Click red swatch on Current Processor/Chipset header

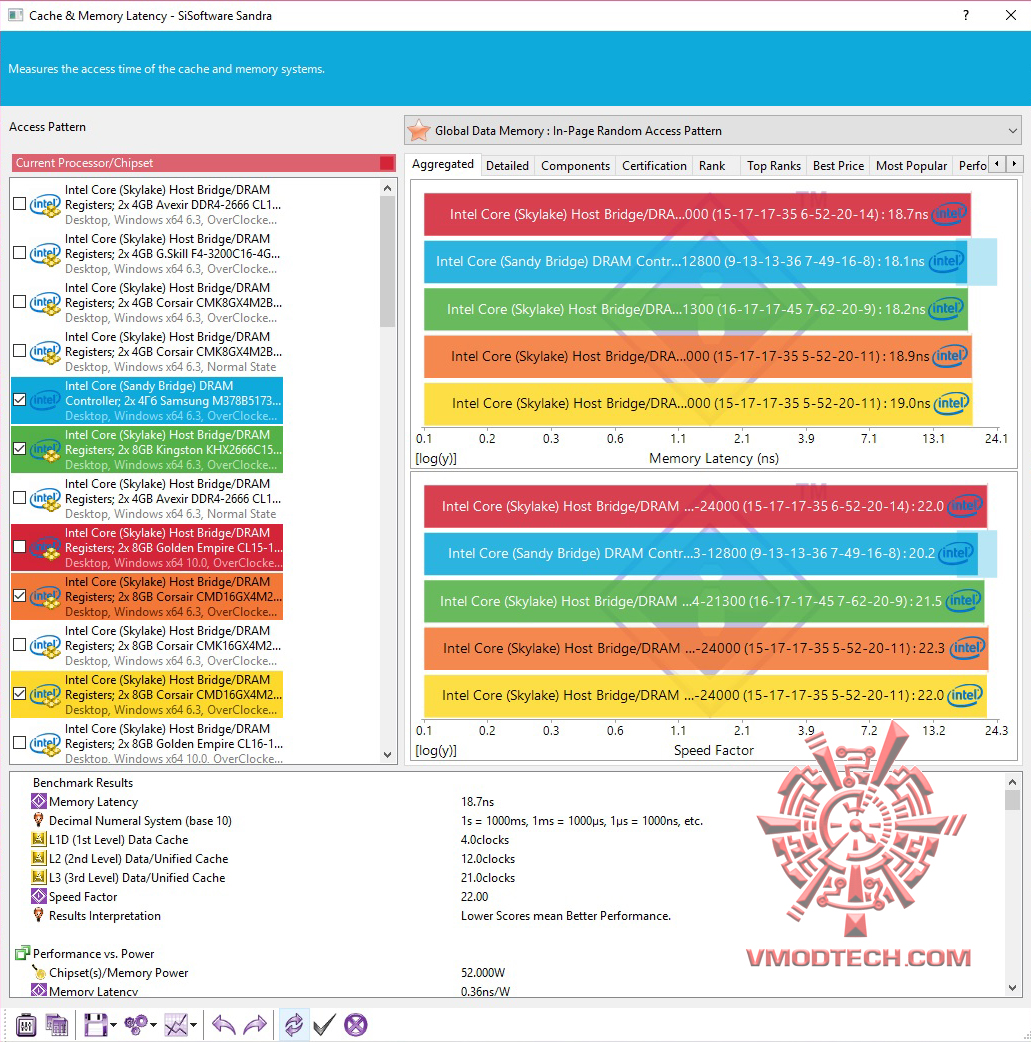[386, 163]
